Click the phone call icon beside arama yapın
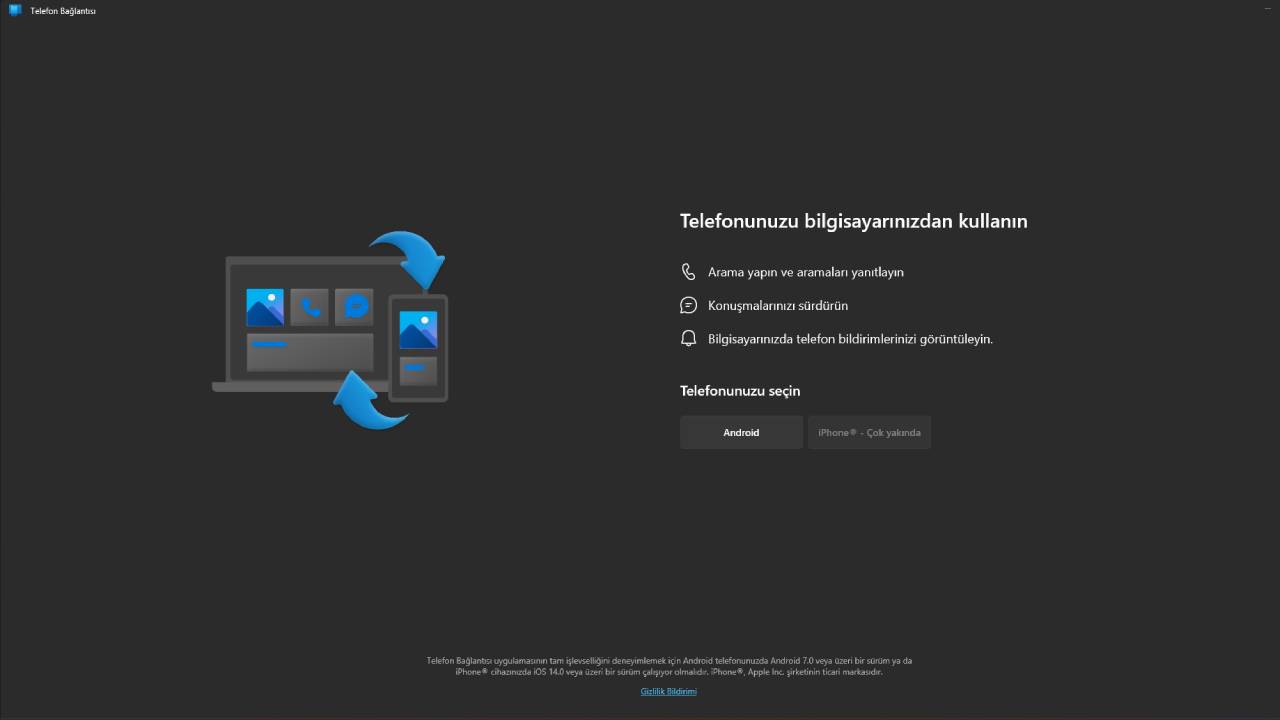 [688, 271]
